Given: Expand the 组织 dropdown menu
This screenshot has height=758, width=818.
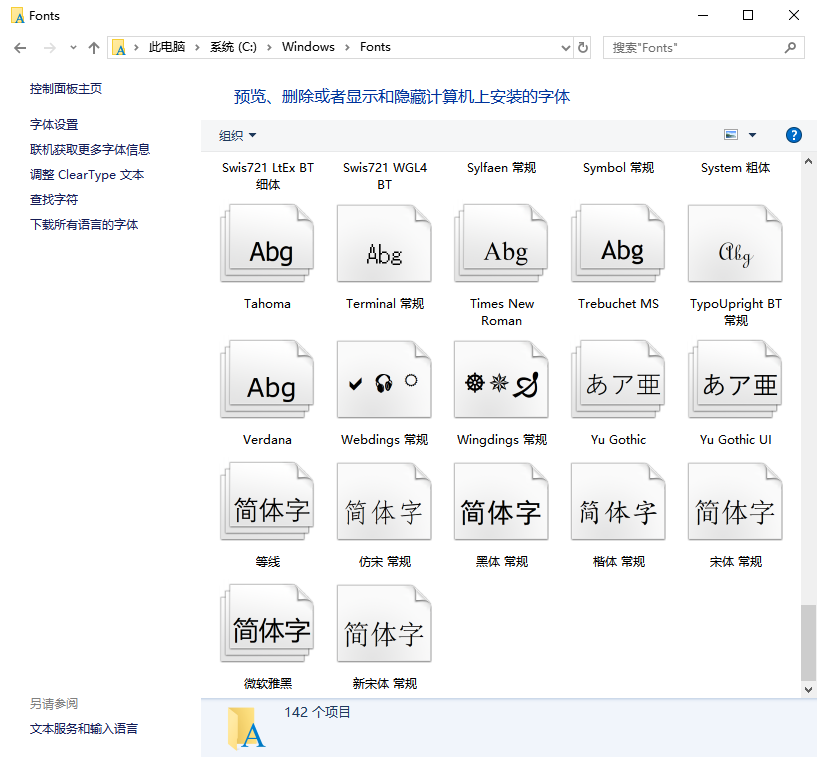Looking at the screenshot, I should click(238, 135).
